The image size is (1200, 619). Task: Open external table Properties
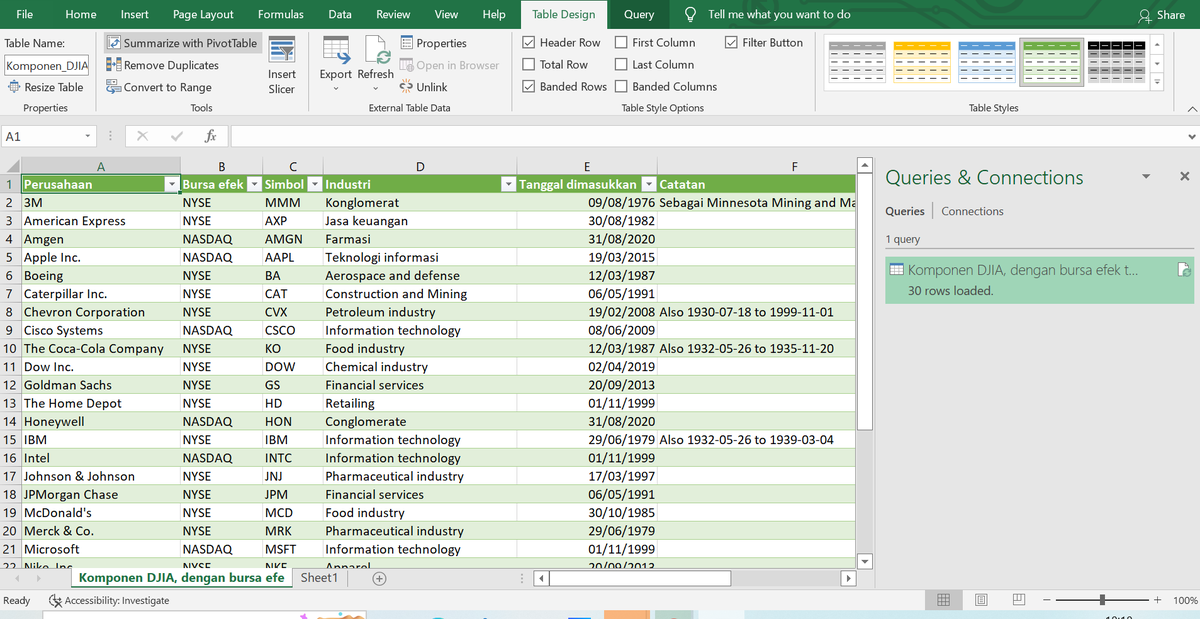coord(433,43)
